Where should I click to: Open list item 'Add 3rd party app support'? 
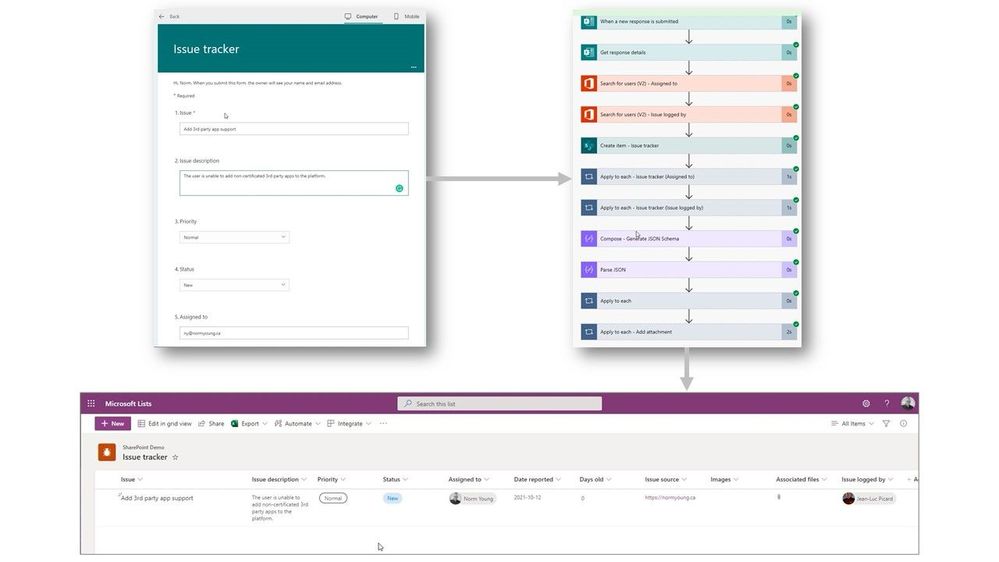tap(157, 498)
